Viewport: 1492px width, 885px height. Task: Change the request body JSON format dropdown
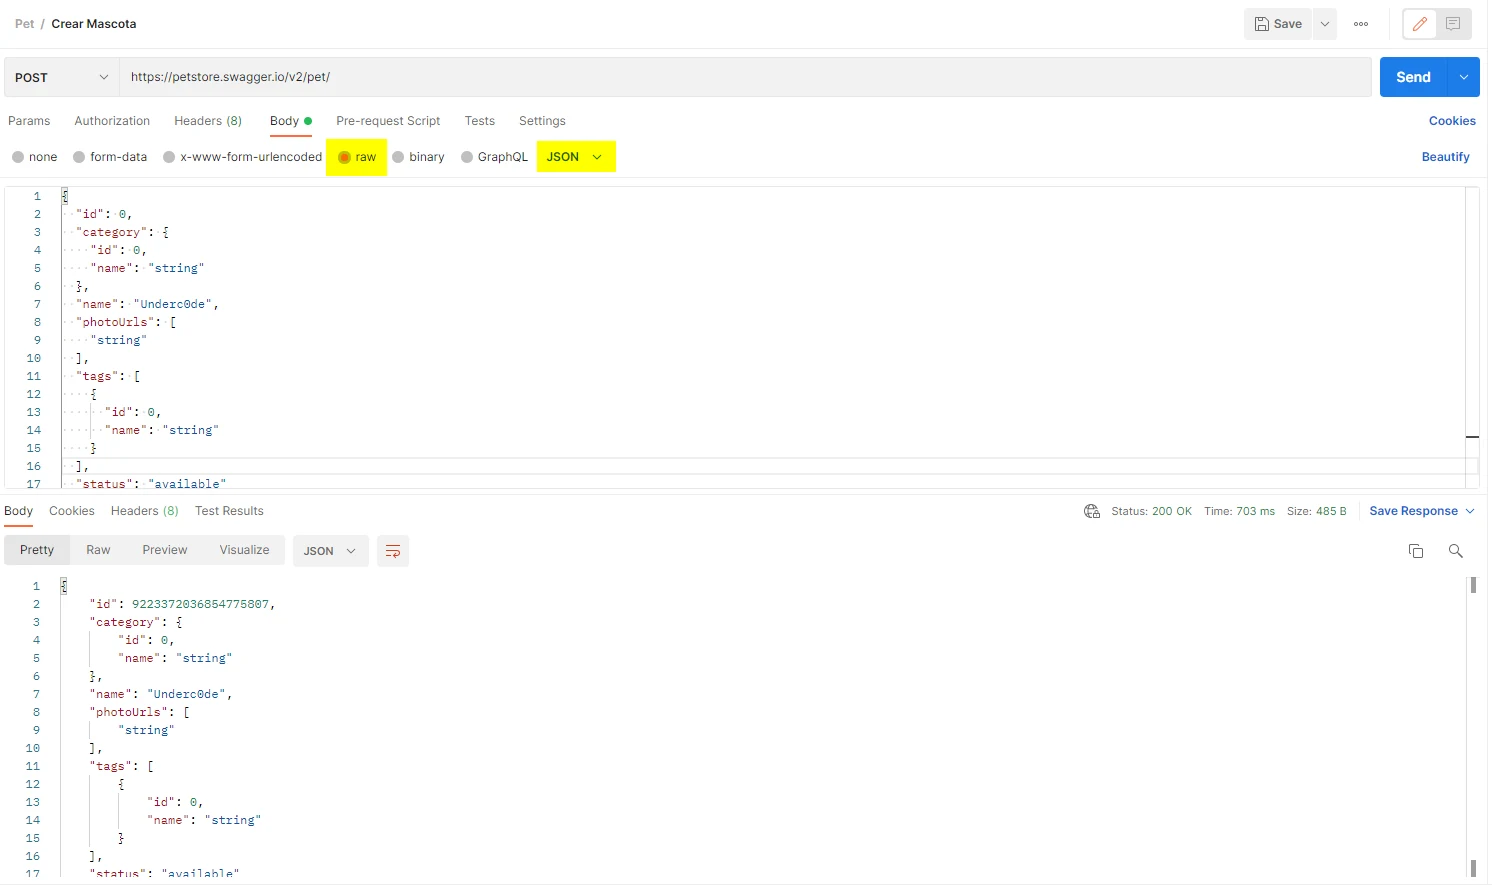coord(575,157)
